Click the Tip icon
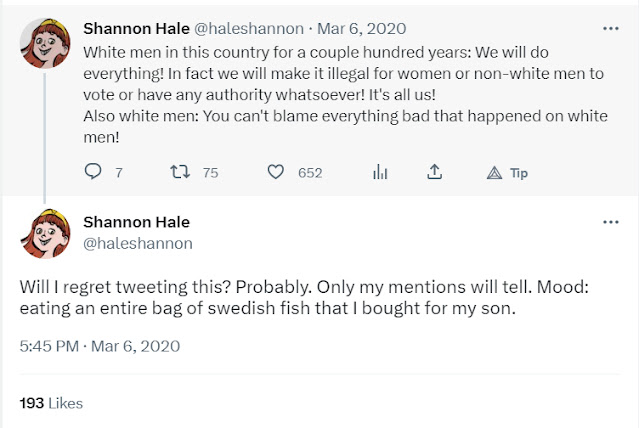The image size is (639, 428). 493,172
